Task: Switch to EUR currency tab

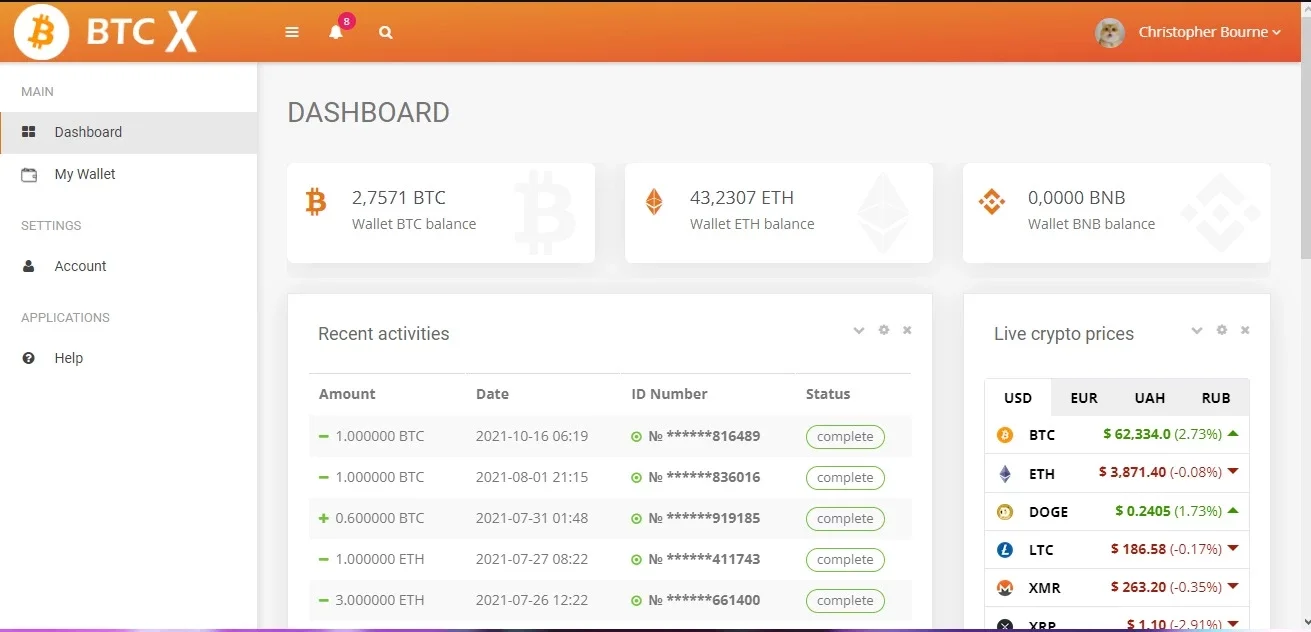Action: (1084, 398)
